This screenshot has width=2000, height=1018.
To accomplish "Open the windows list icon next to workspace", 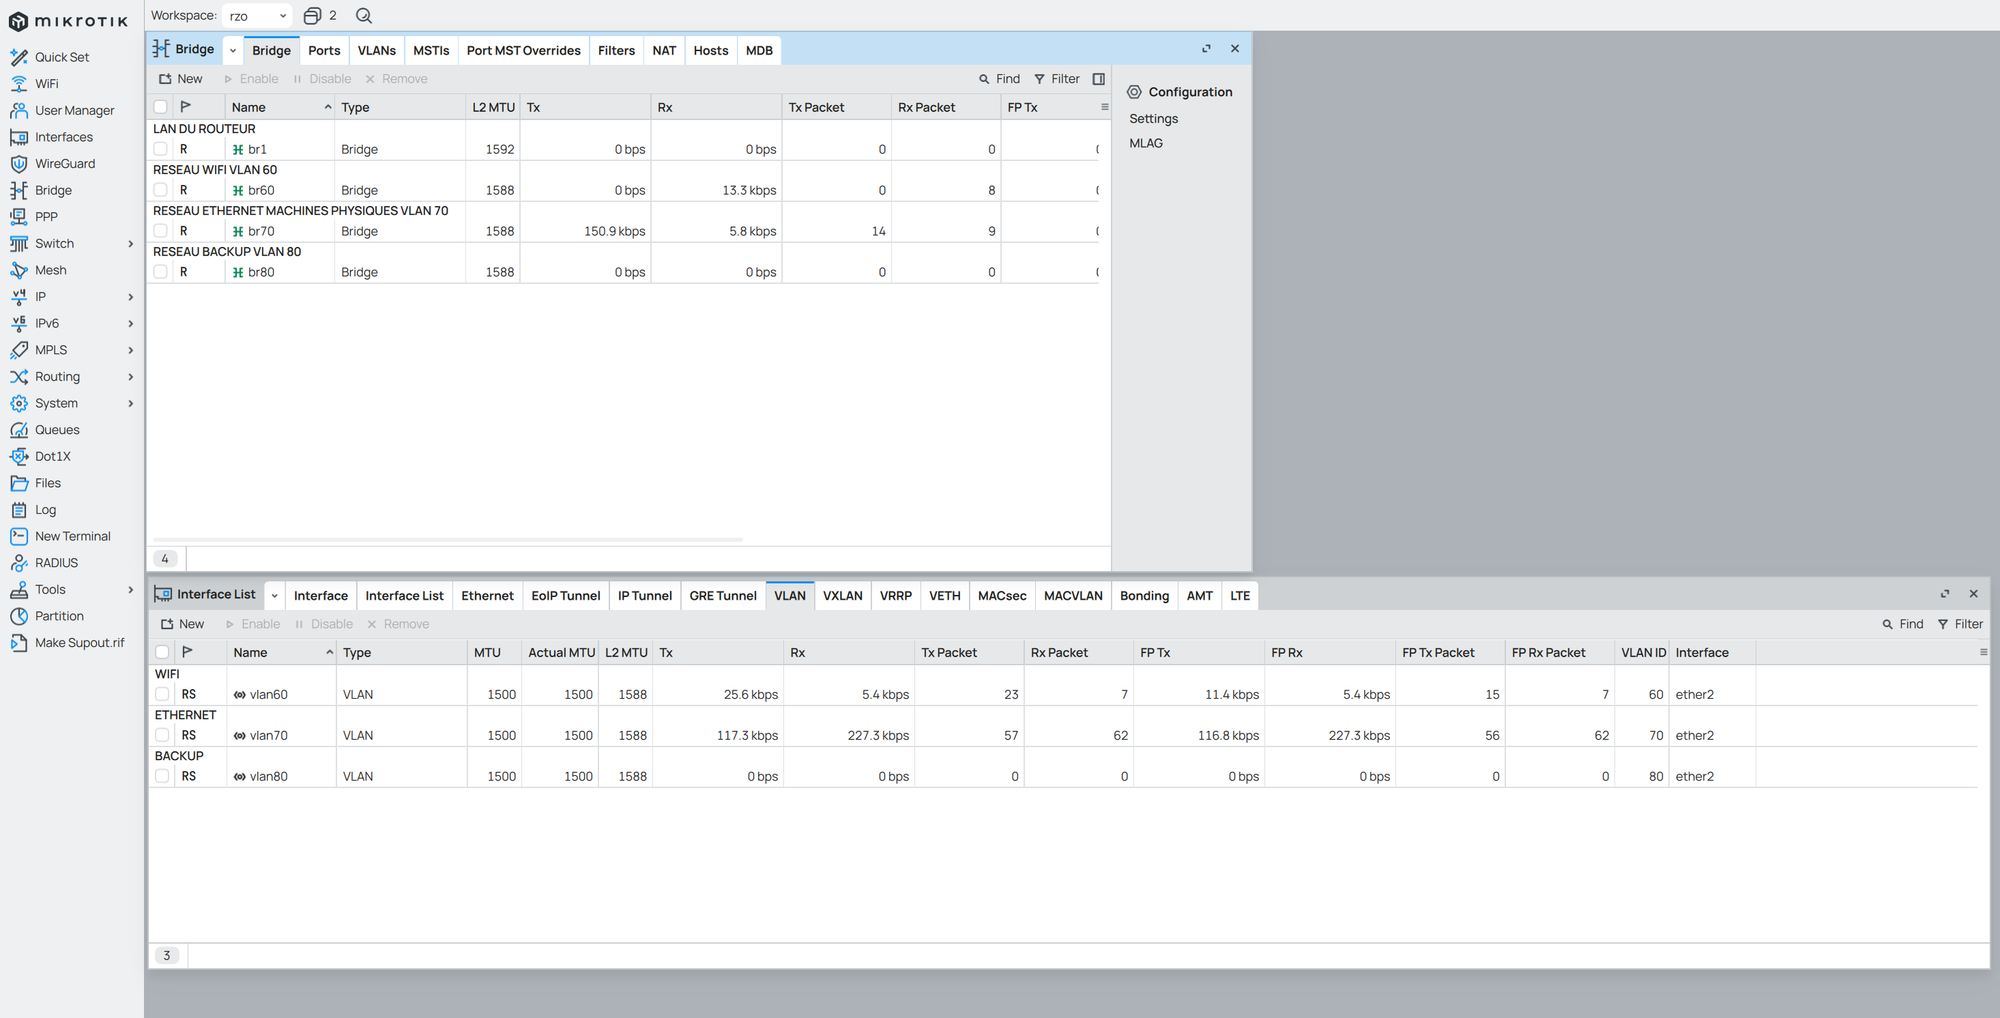I will (313, 16).
